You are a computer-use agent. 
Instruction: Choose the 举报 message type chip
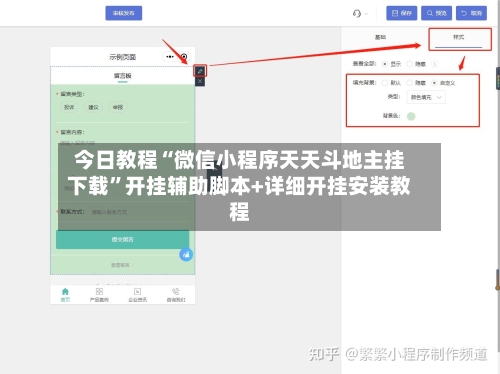coord(118,107)
